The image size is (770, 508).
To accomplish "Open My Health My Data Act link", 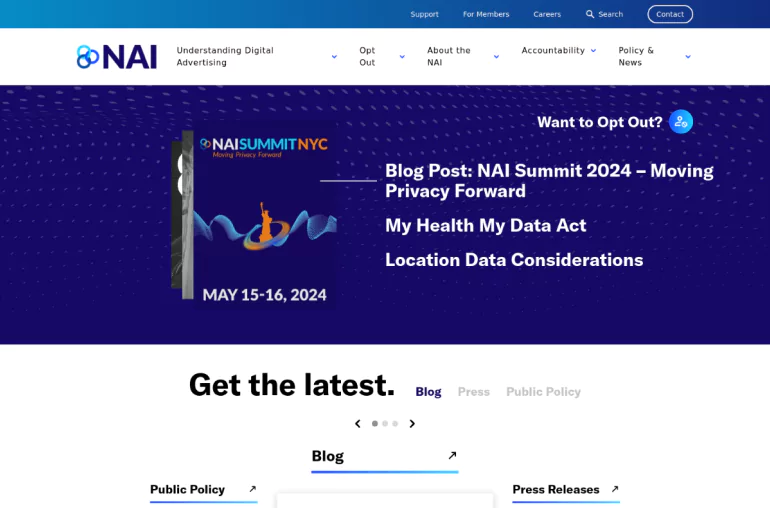I will click(485, 226).
